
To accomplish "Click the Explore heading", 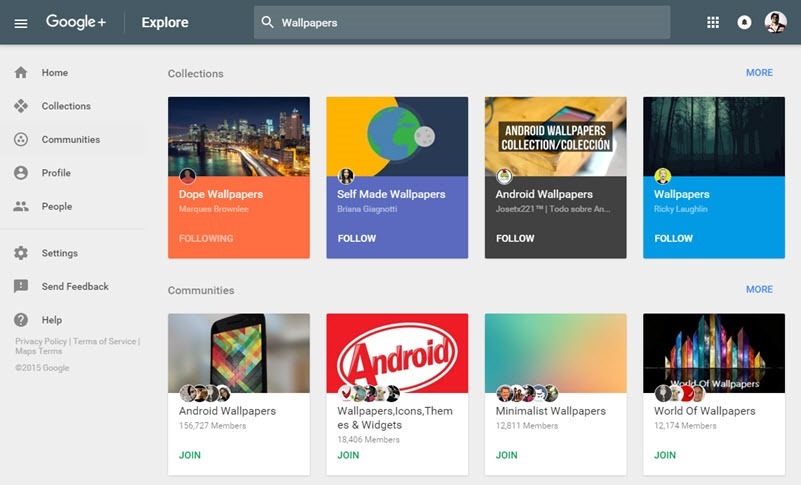I will (165, 22).
